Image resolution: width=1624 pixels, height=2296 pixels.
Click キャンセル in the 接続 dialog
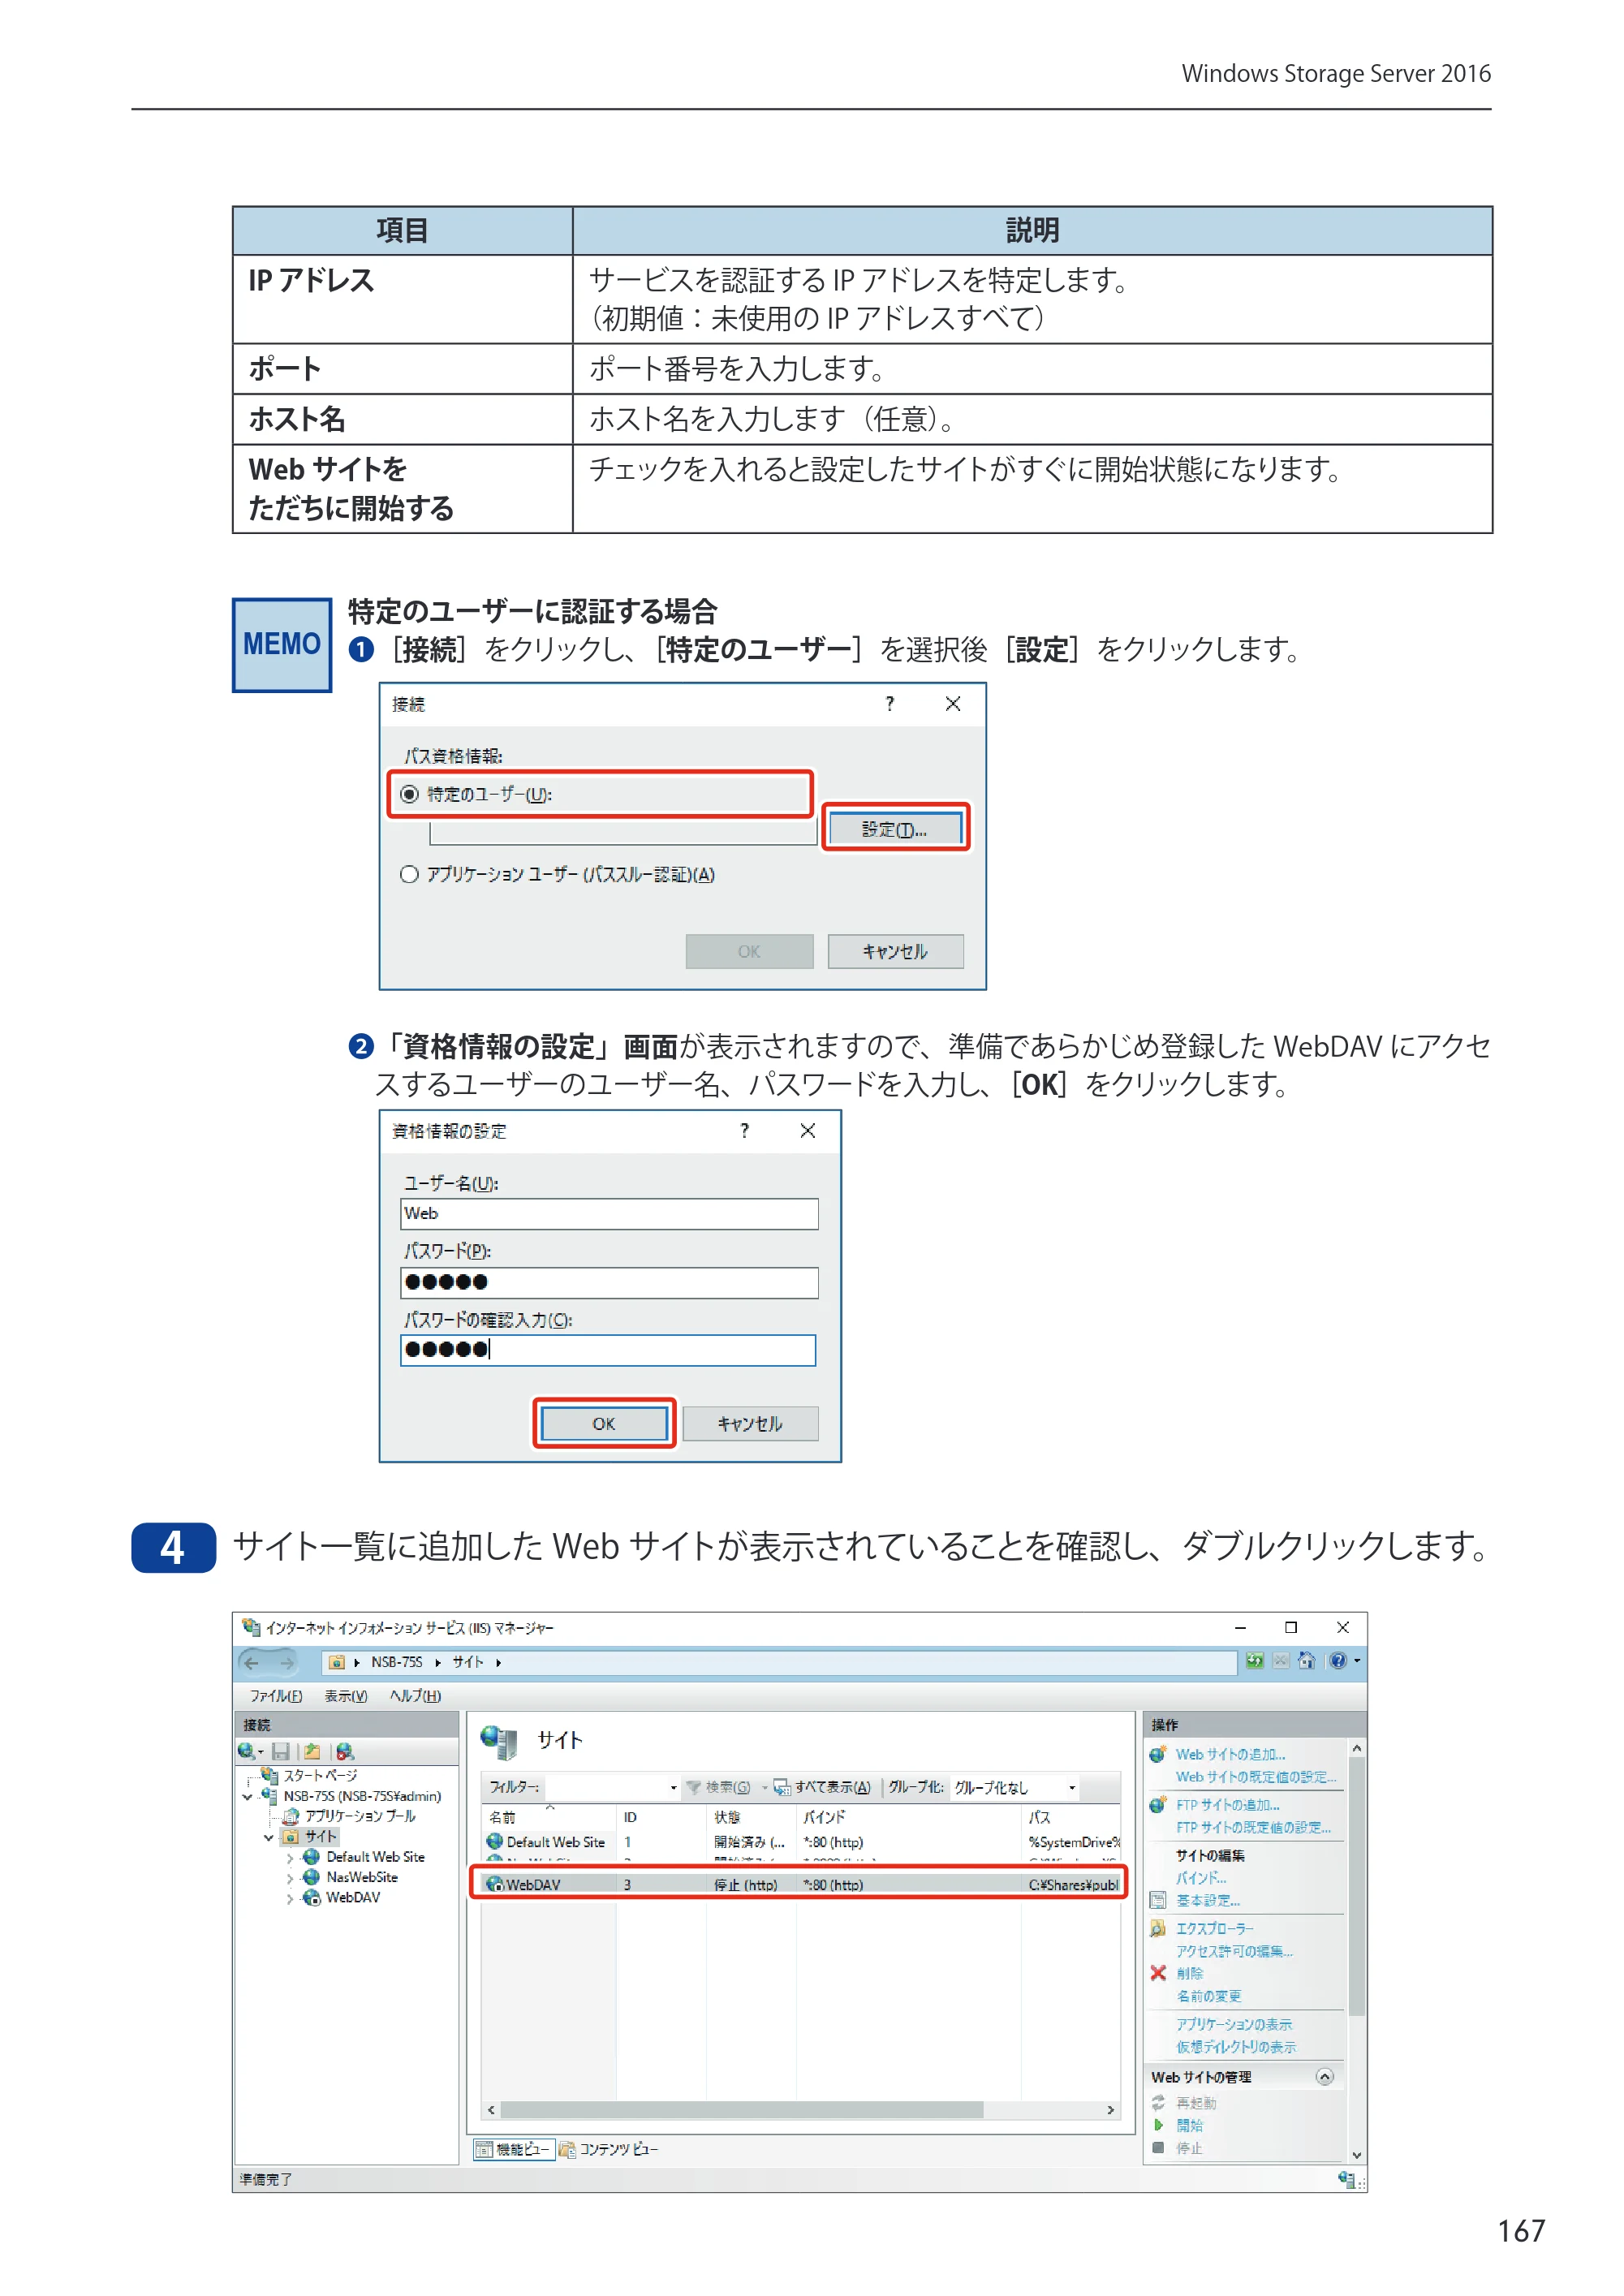pyautogui.click(x=895, y=951)
